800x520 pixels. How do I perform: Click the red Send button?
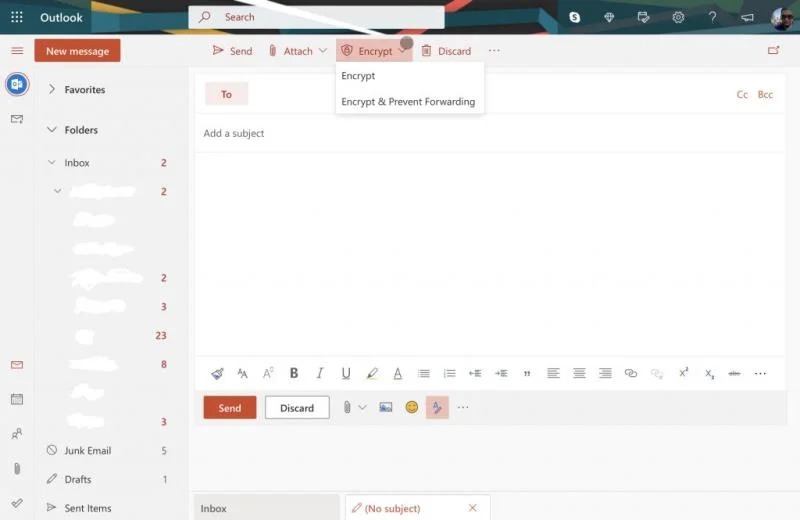click(230, 407)
